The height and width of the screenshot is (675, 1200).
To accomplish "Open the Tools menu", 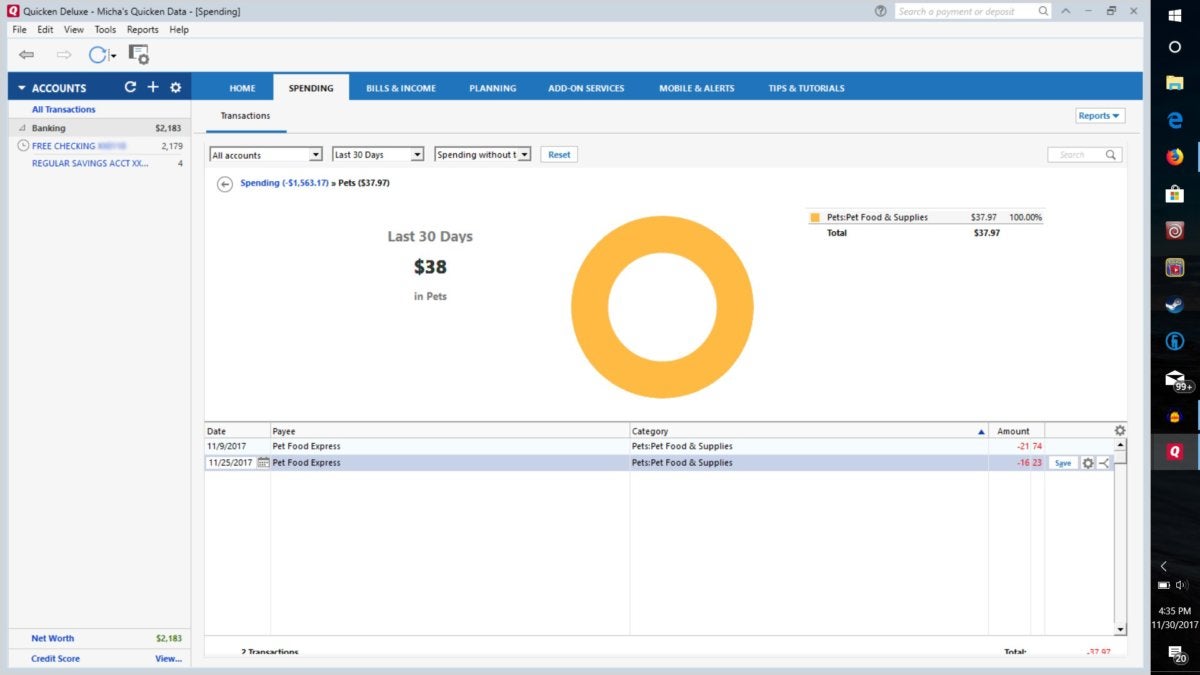I will click(x=105, y=30).
